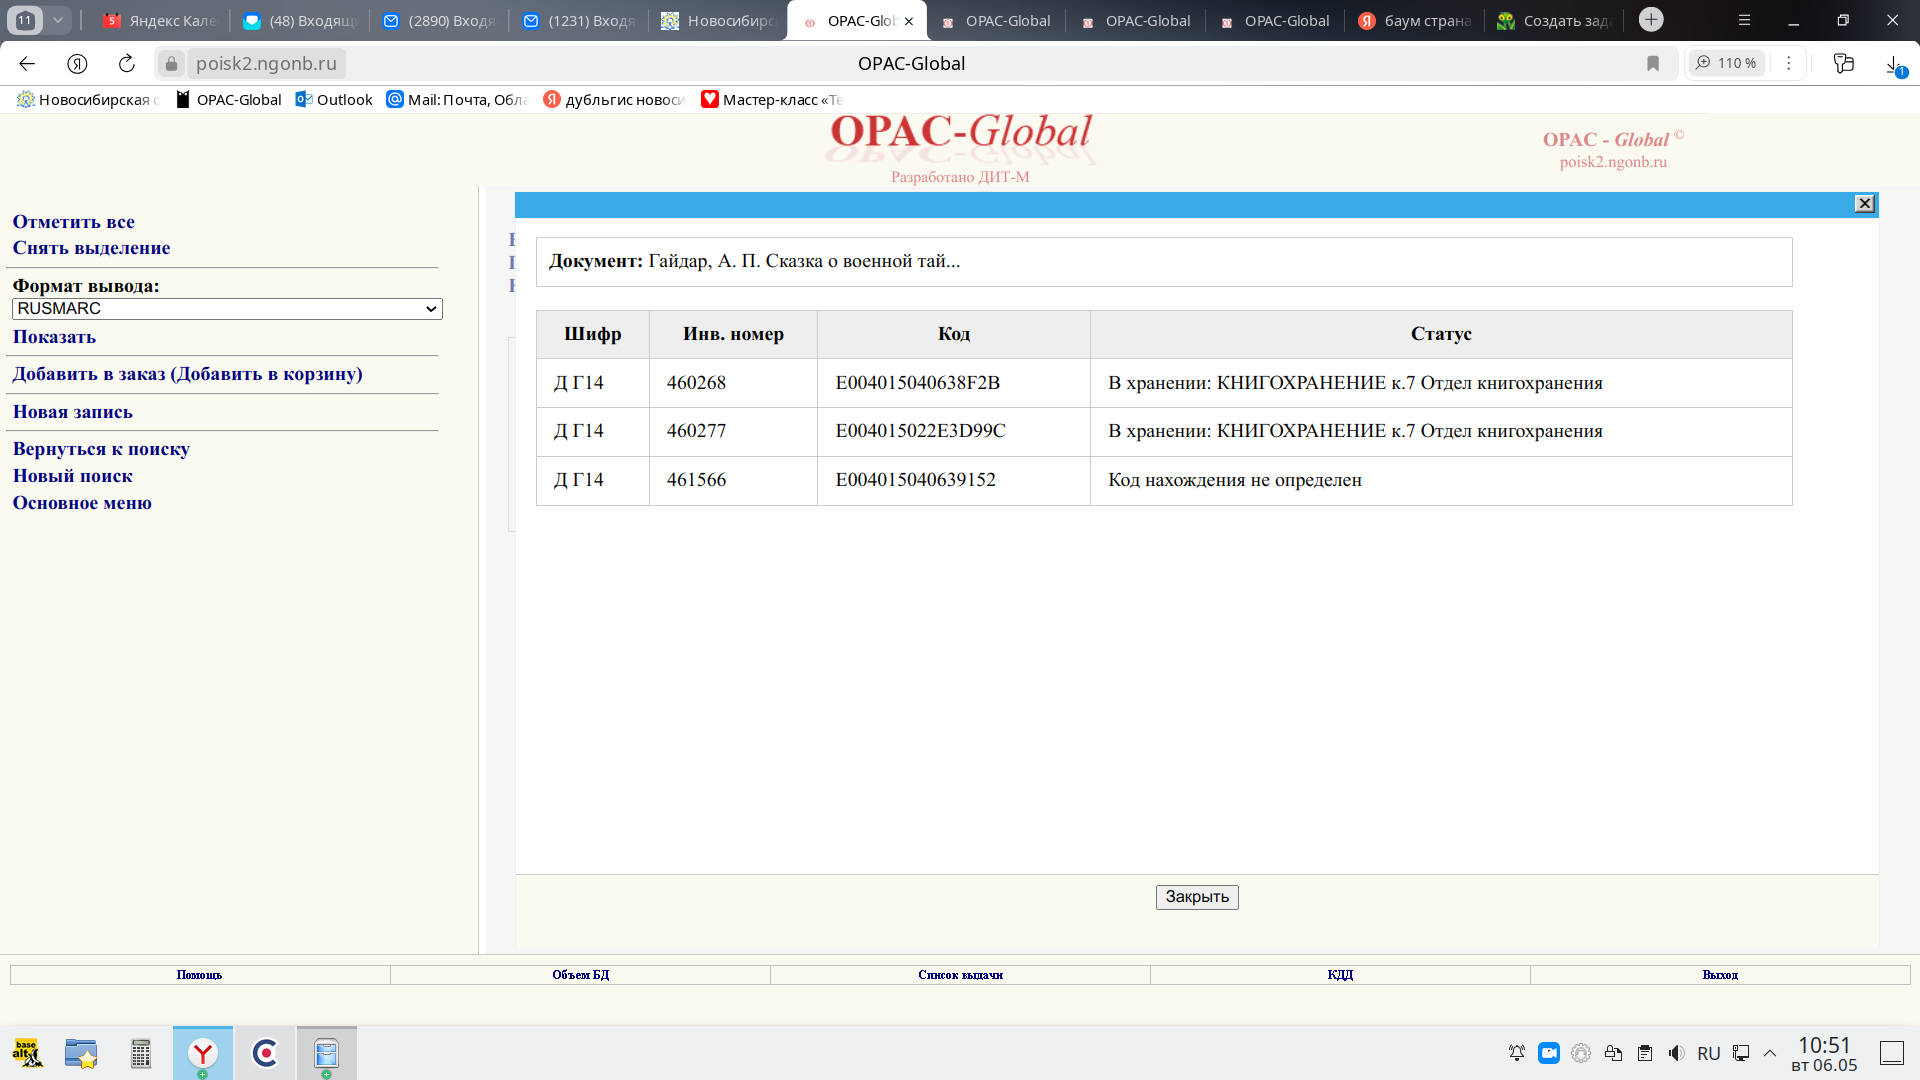Viewport: 1920px width, 1080px height.
Task: Click Добавить в заказ link
Action: tap(187, 374)
